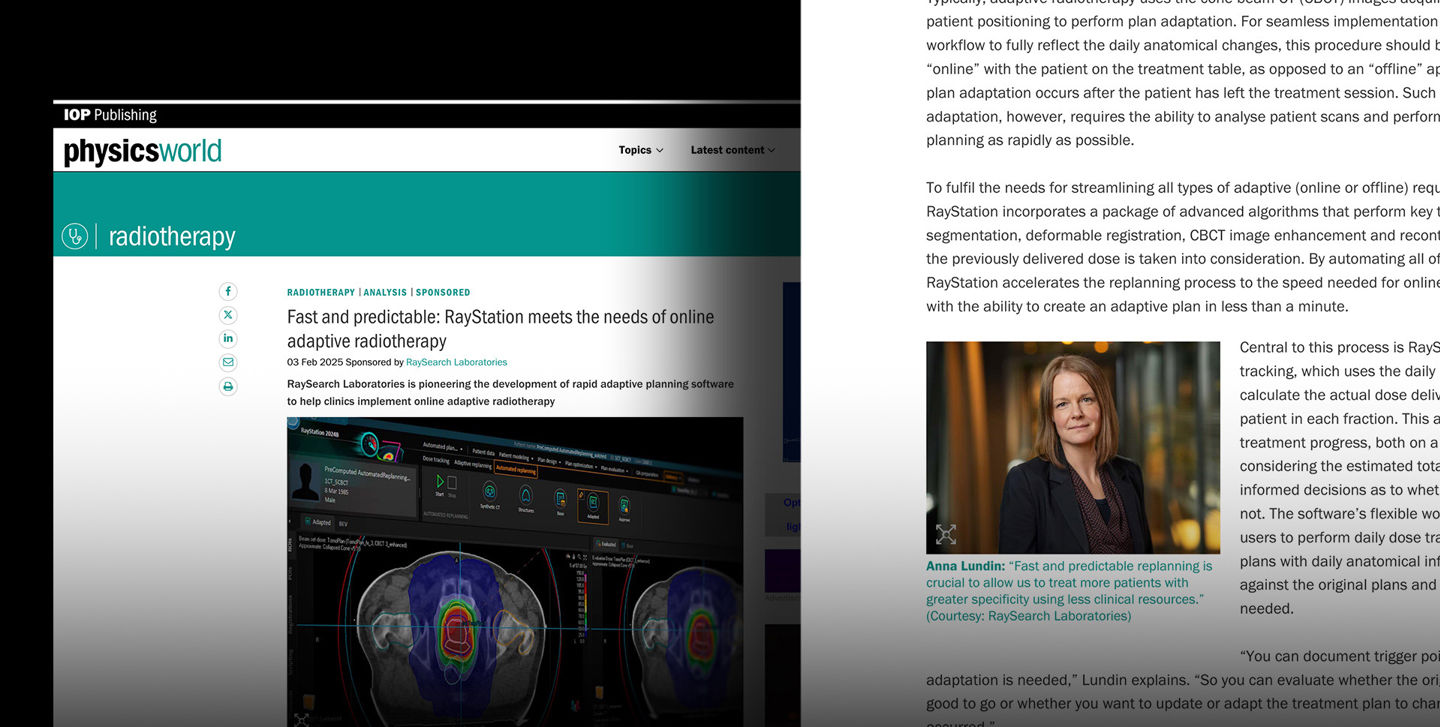The width and height of the screenshot is (1440, 727).
Task: Click the LinkedIn share icon
Action: pos(228,339)
